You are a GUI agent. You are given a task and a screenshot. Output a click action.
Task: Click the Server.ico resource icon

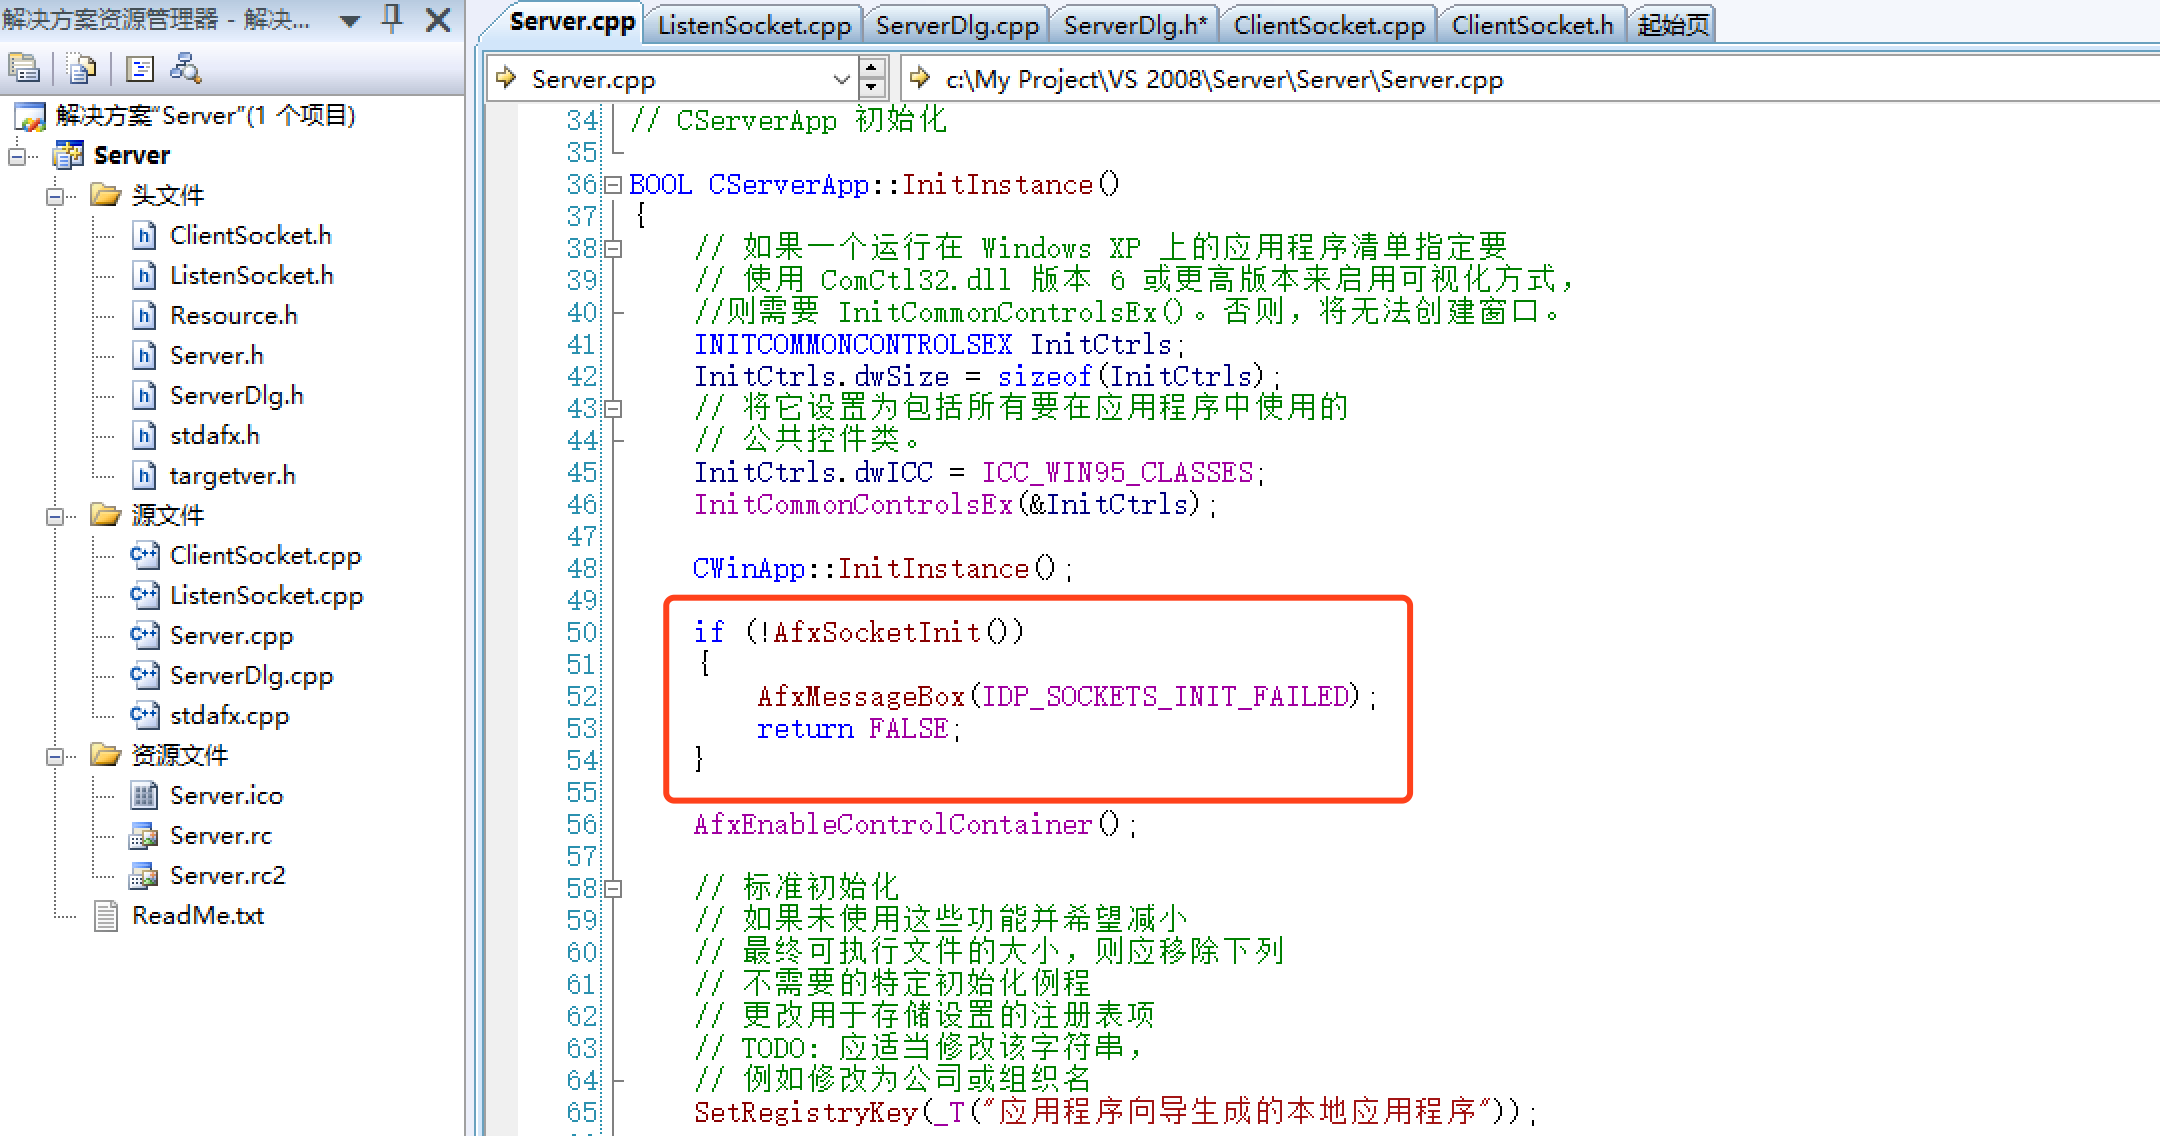tap(143, 795)
